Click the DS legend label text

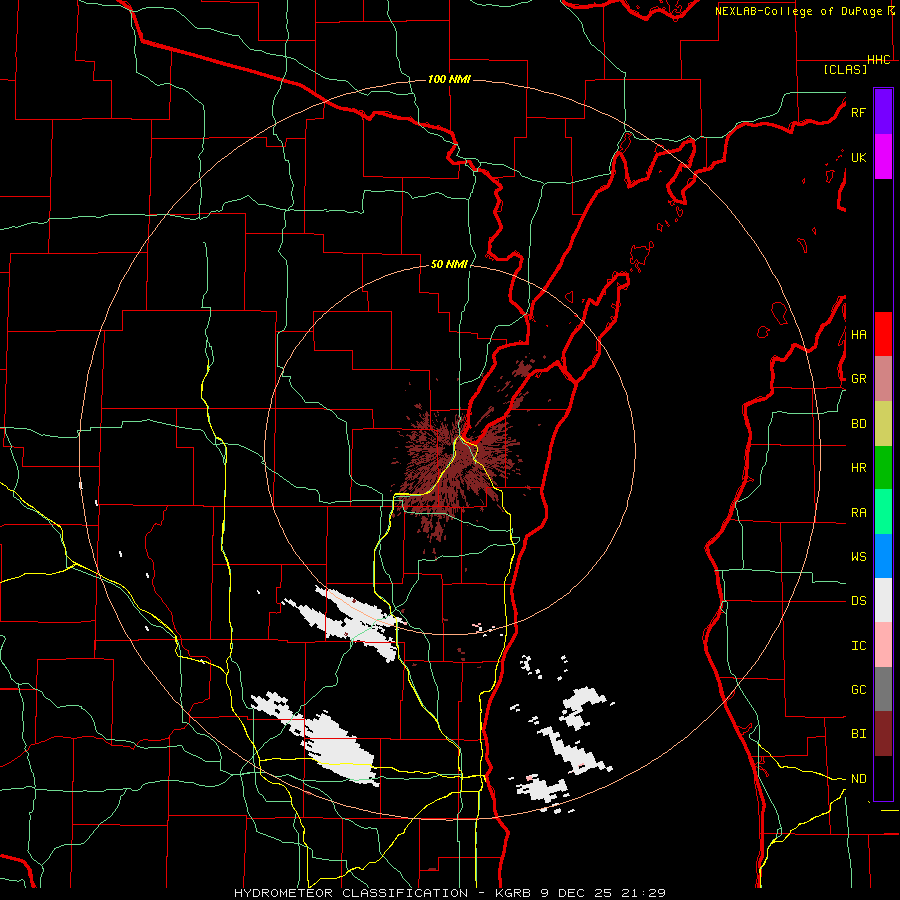coord(858,601)
